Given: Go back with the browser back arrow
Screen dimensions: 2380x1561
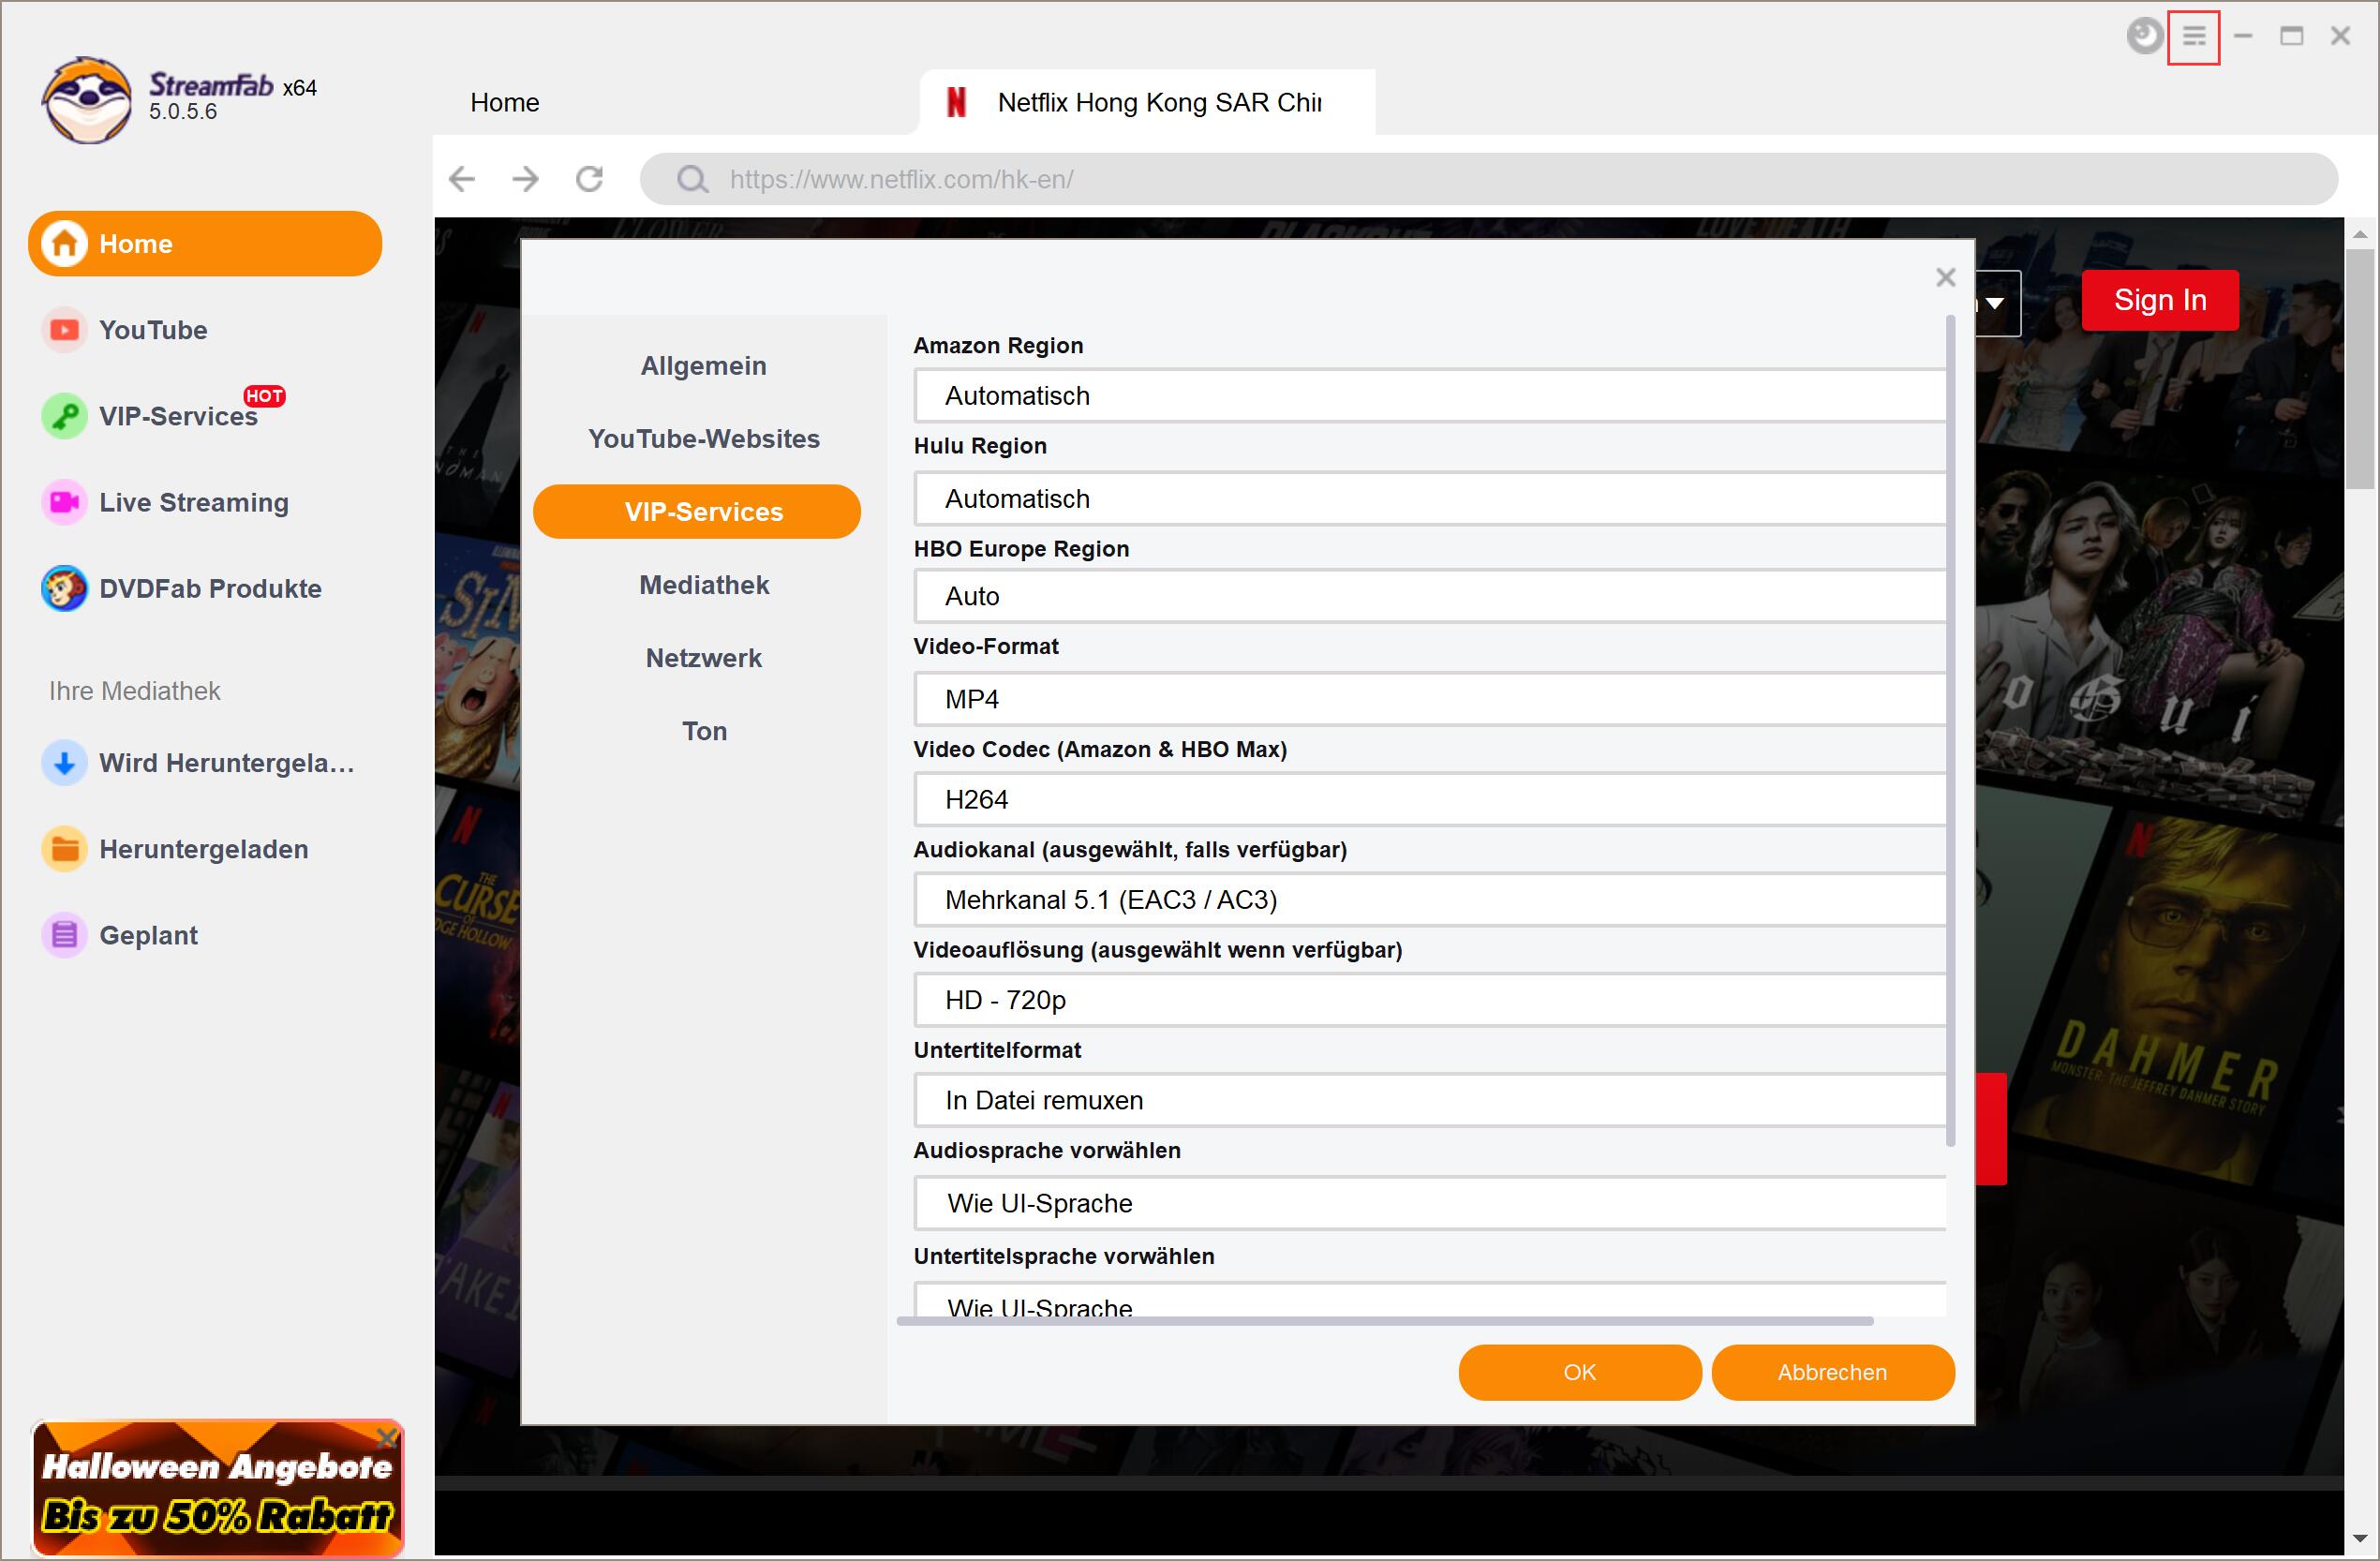Looking at the screenshot, I should point(462,179).
